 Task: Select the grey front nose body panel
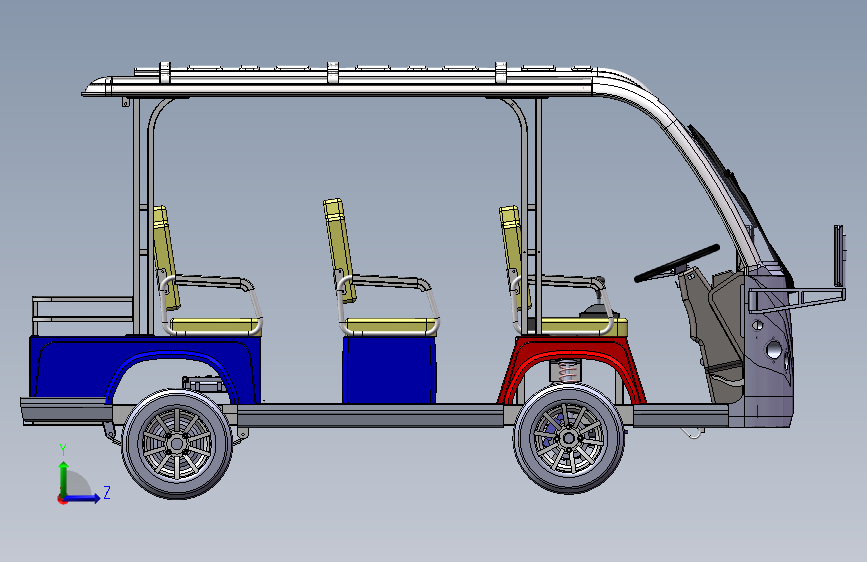click(x=769, y=348)
